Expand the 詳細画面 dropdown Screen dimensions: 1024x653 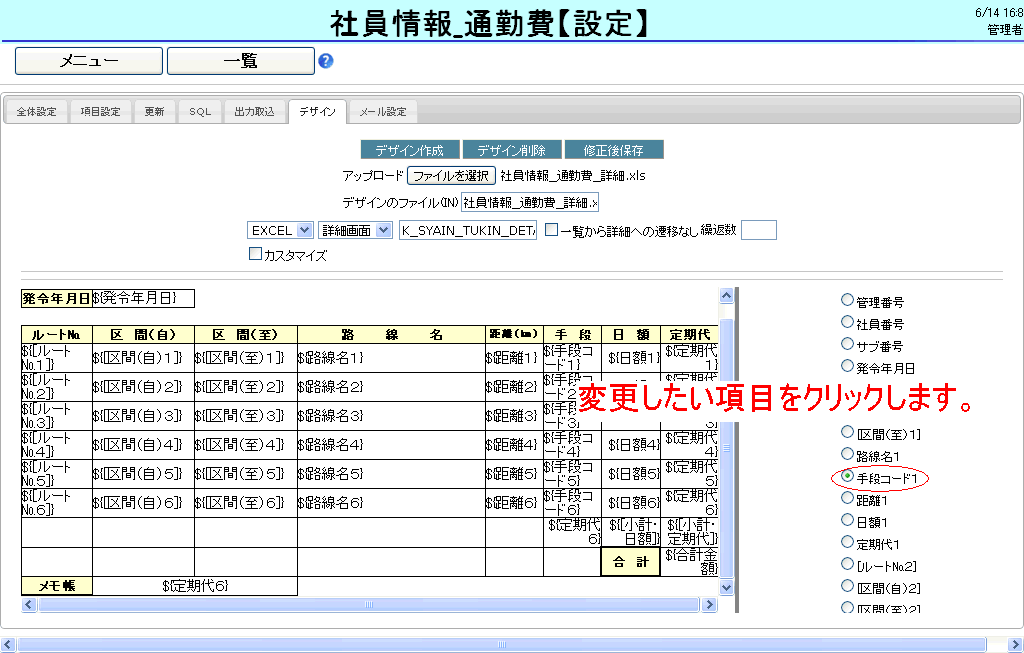point(355,230)
